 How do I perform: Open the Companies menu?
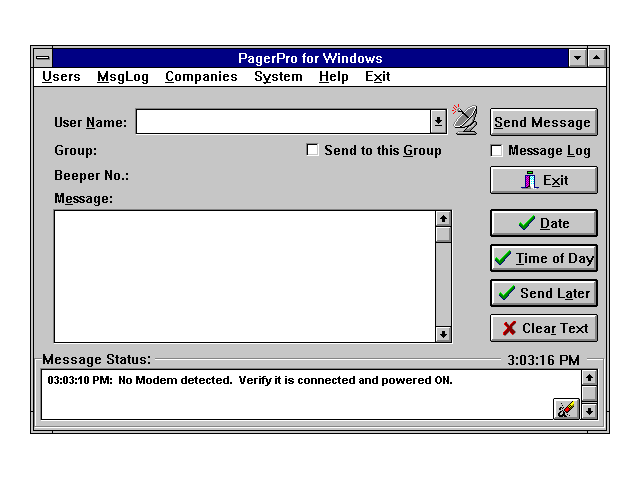[201, 76]
